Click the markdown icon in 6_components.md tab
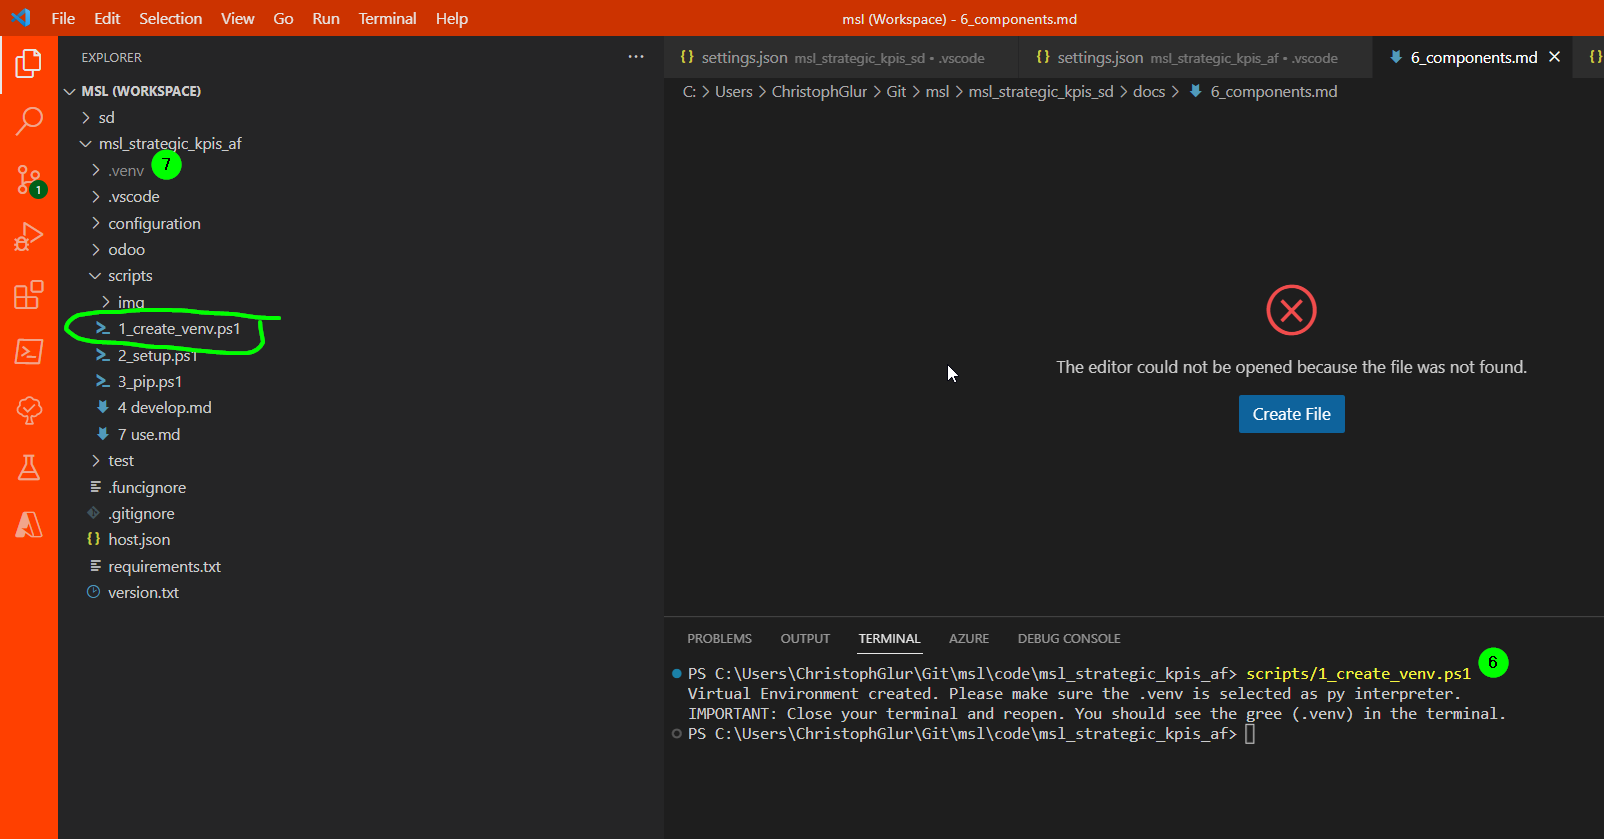This screenshot has height=839, width=1604. [x=1395, y=57]
